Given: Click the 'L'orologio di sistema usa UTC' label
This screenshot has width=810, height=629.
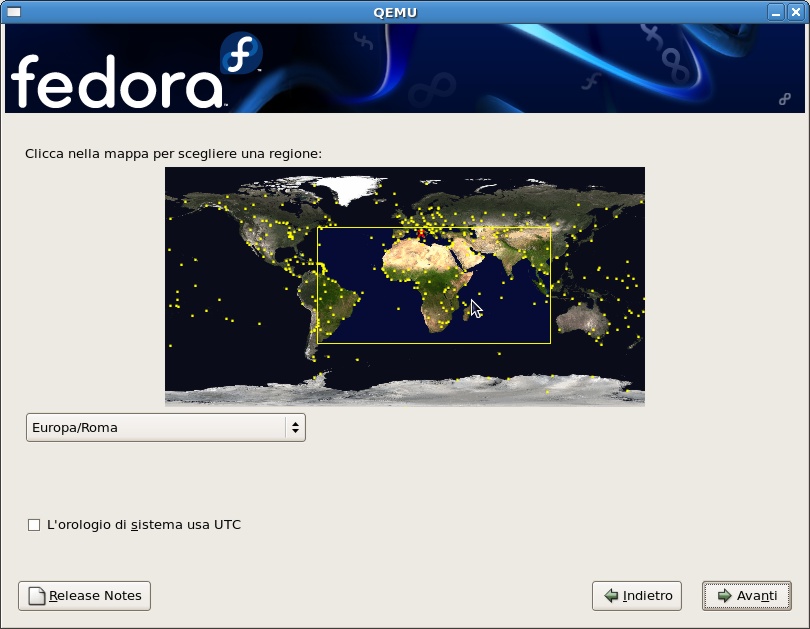Looking at the screenshot, I should (x=144, y=525).
